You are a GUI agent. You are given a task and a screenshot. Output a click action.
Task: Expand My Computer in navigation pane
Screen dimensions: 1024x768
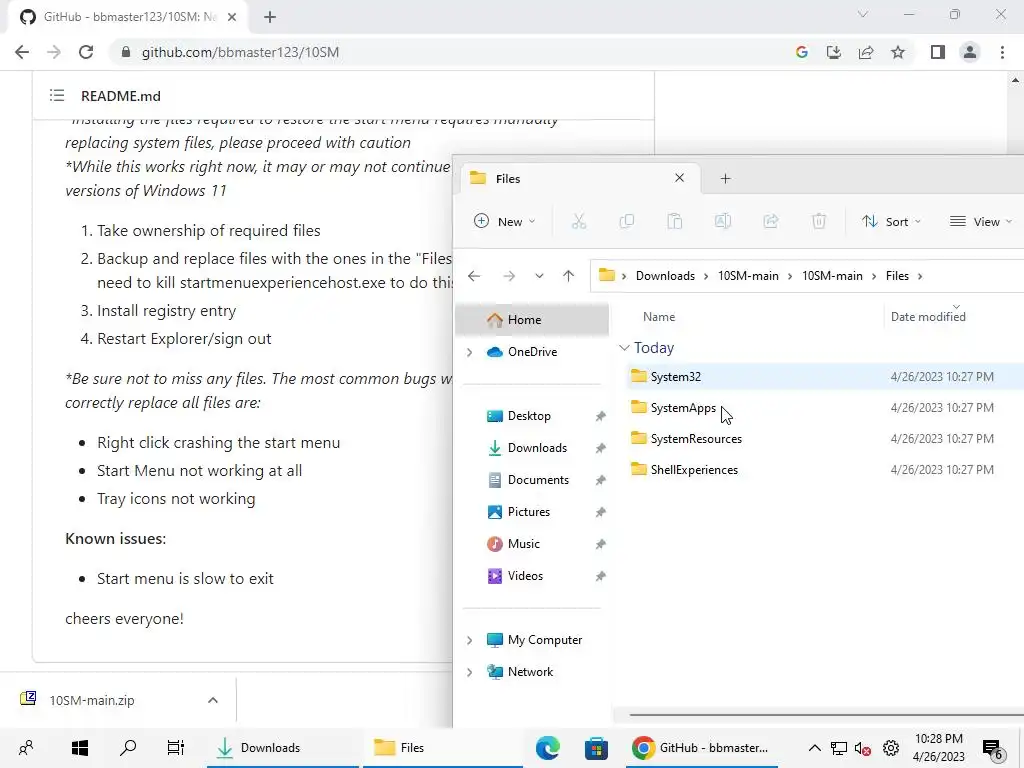tap(469, 640)
